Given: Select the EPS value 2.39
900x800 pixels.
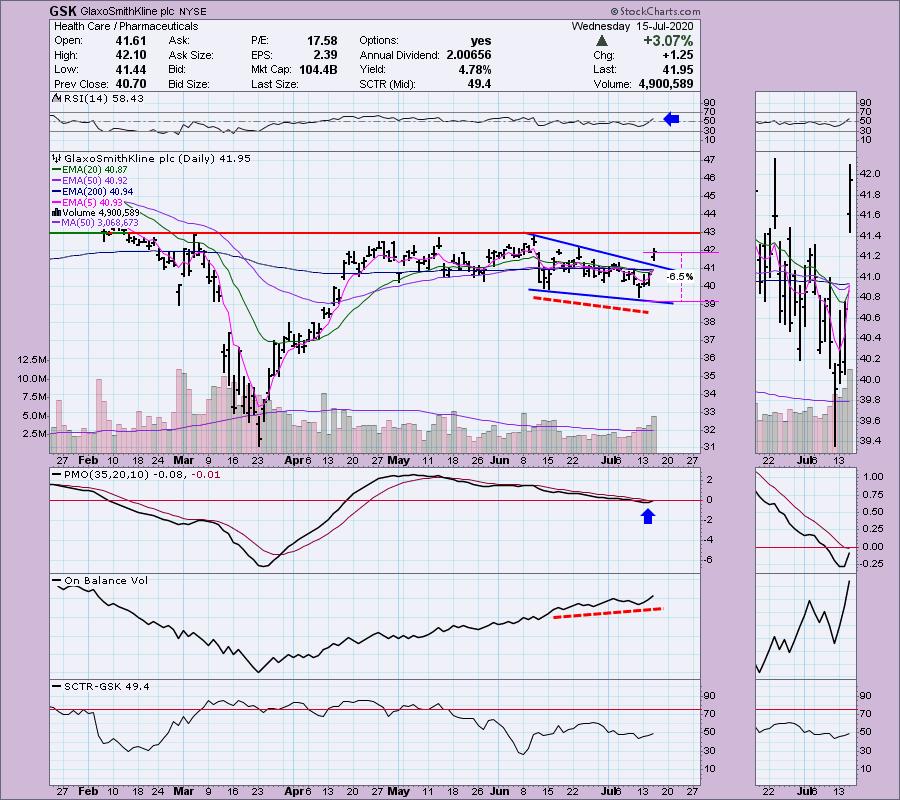Looking at the screenshot, I should click(x=325, y=55).
